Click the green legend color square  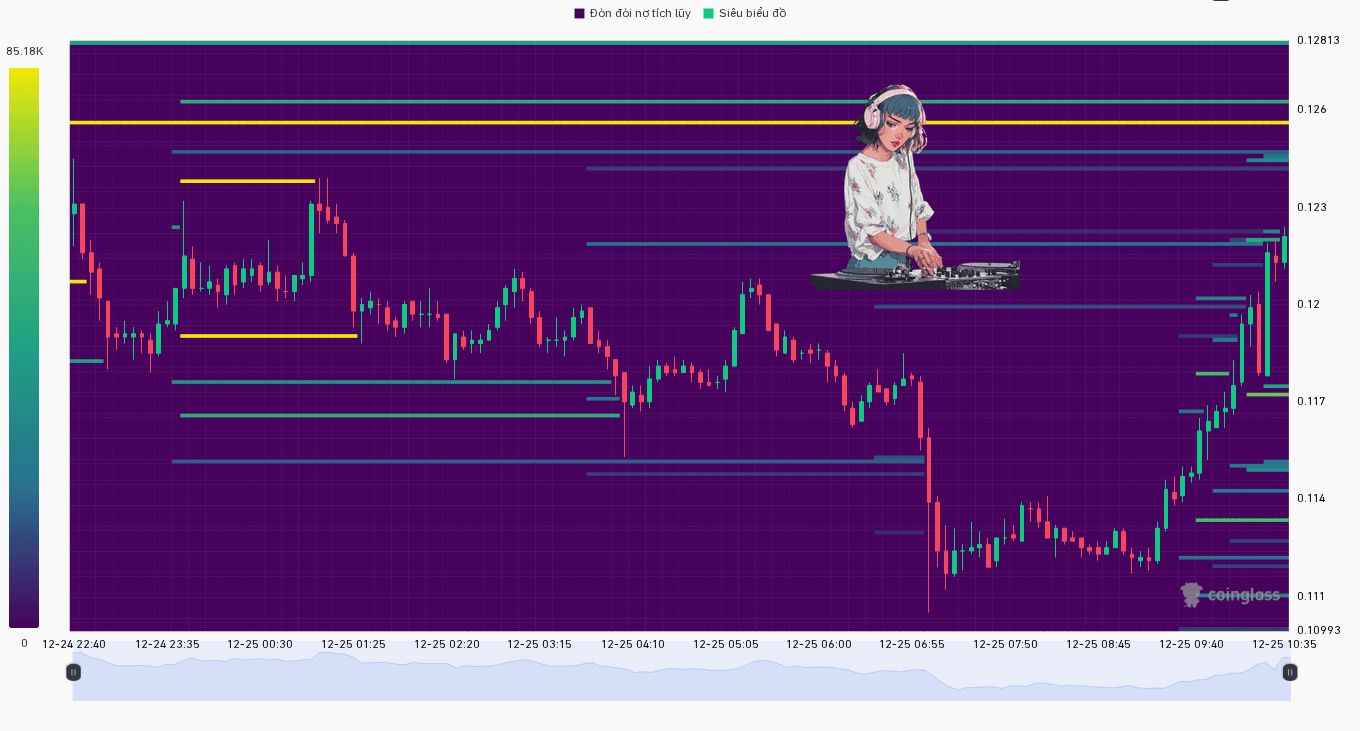click(x=709, y=13)
